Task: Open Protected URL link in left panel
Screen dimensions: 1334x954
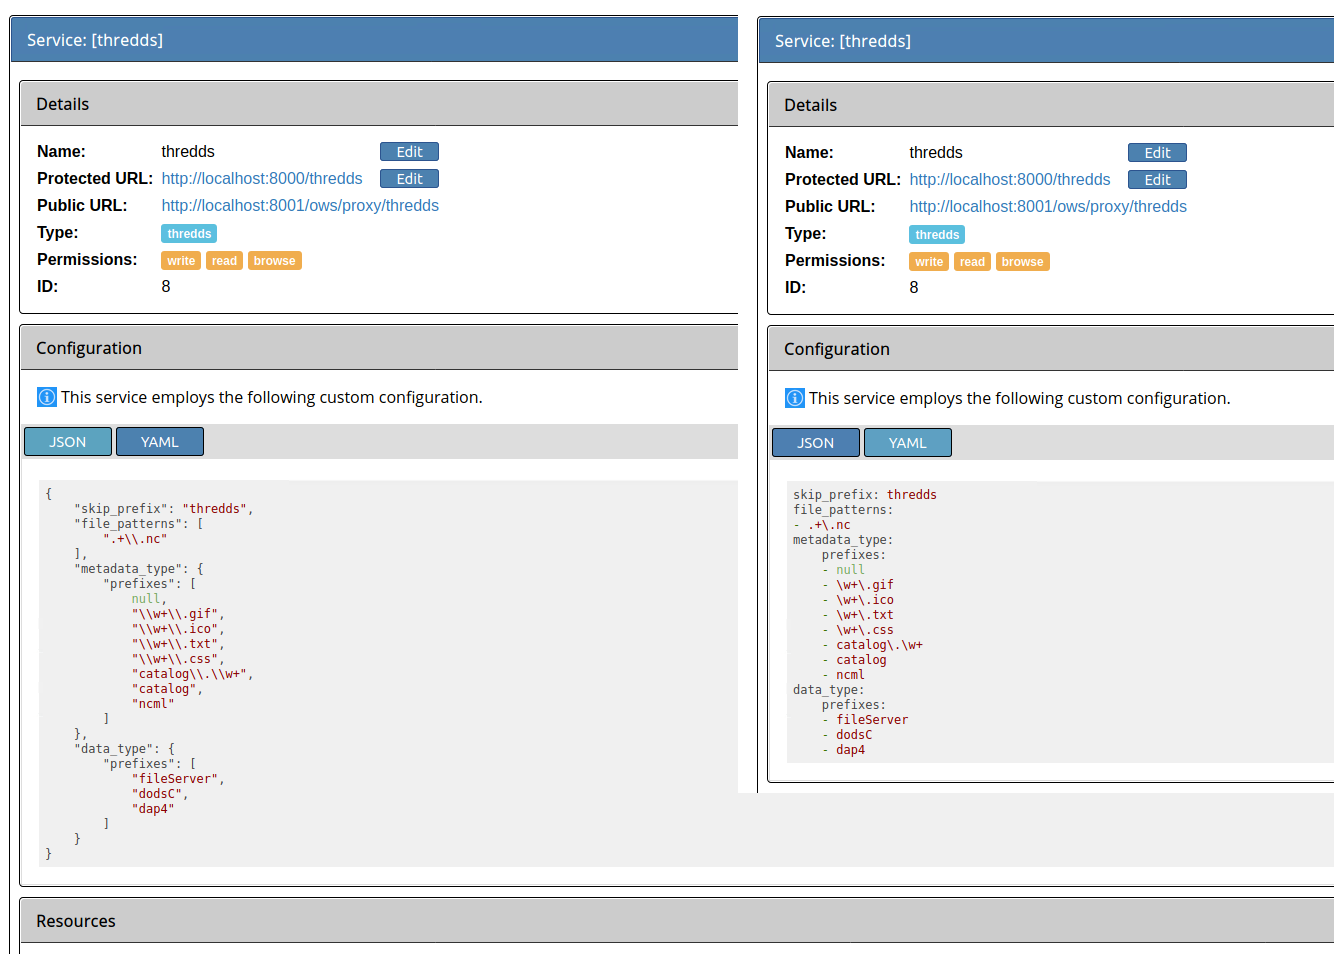Action: tap(262, 178)
